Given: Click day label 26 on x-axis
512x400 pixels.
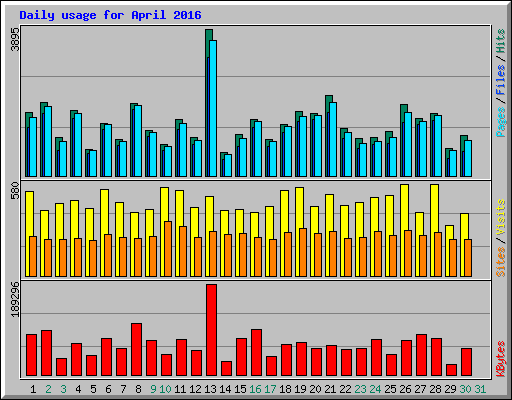Looking at the screenshot, I should (x=405, y=389).
